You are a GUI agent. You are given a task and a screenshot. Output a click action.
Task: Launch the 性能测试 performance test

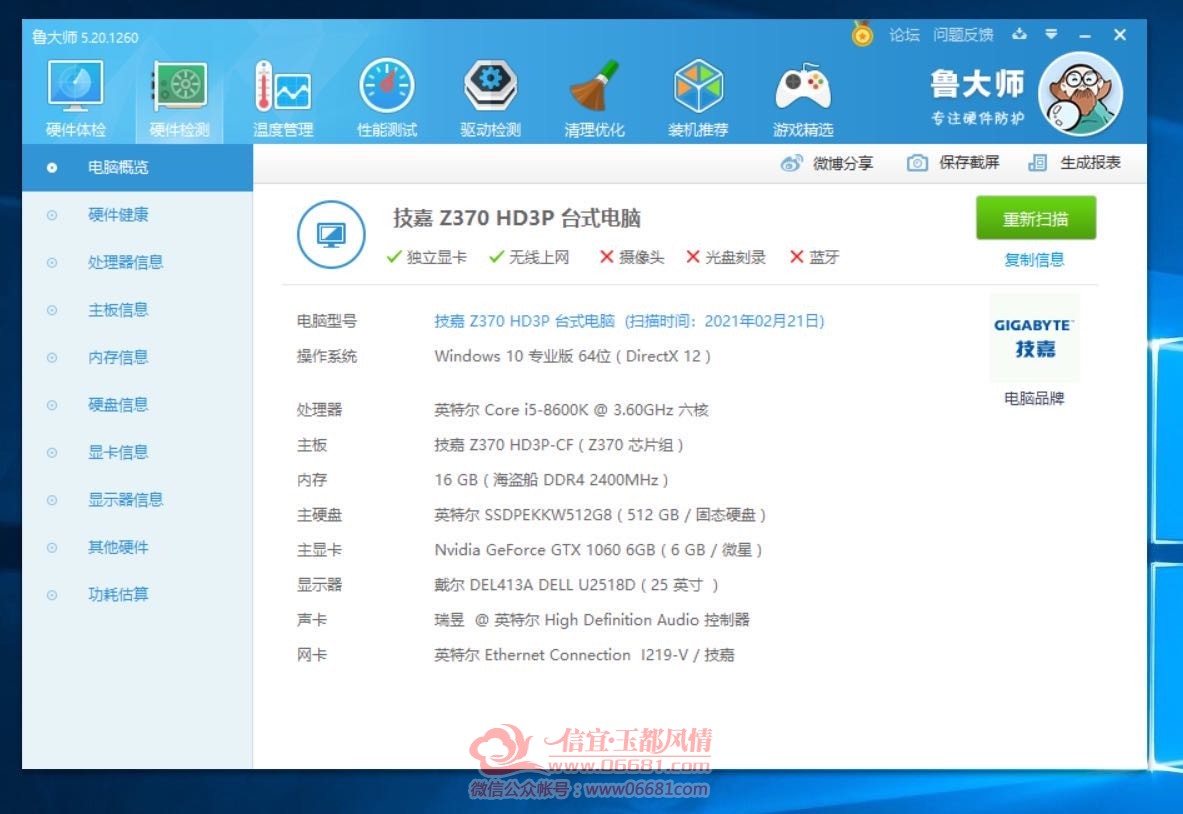point(387,98)
